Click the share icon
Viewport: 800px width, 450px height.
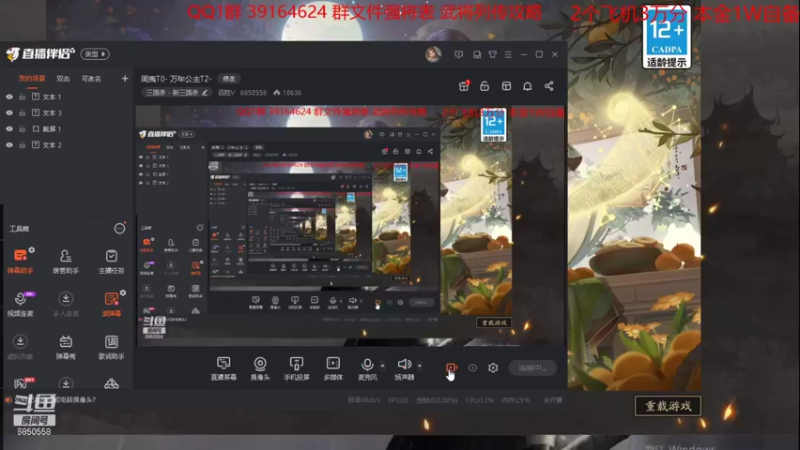549,86
